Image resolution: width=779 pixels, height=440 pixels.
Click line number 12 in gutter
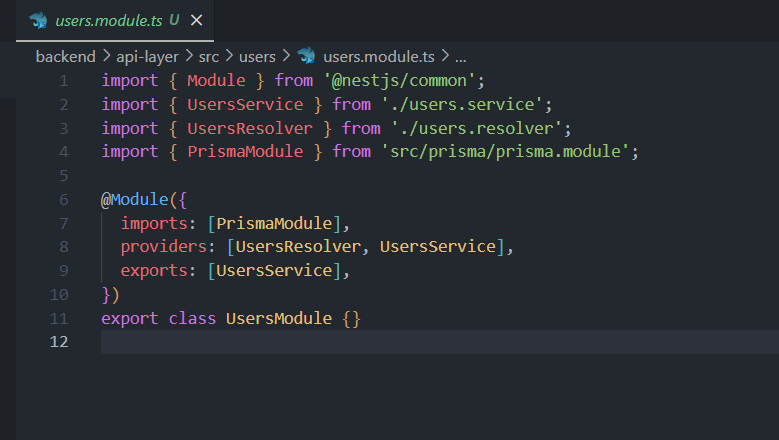click(59, 342)
